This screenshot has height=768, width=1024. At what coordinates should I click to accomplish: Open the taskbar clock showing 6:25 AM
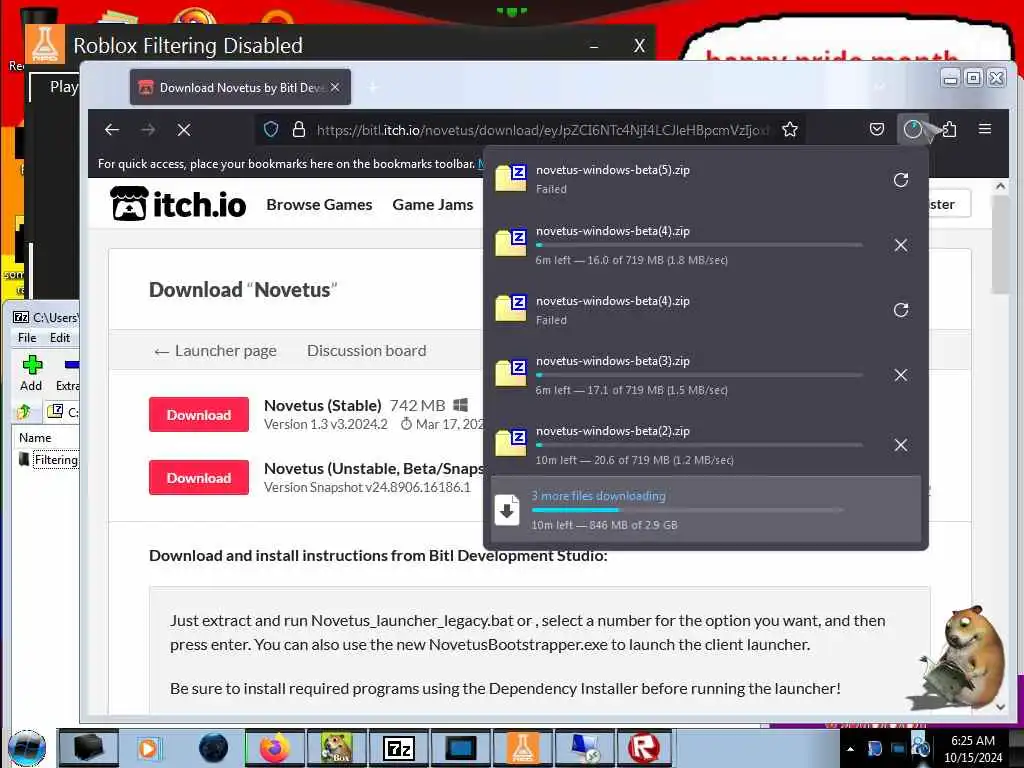pos(972,748)
